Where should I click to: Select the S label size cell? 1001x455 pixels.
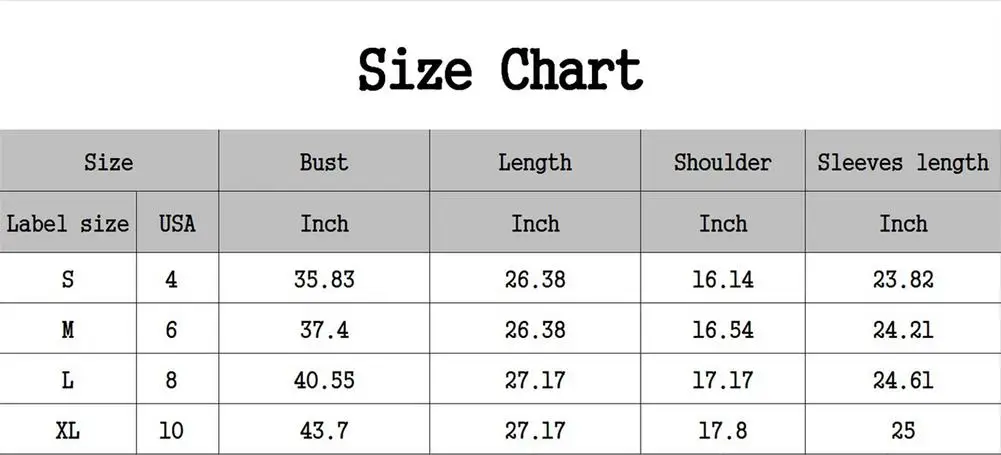point(68,279)
